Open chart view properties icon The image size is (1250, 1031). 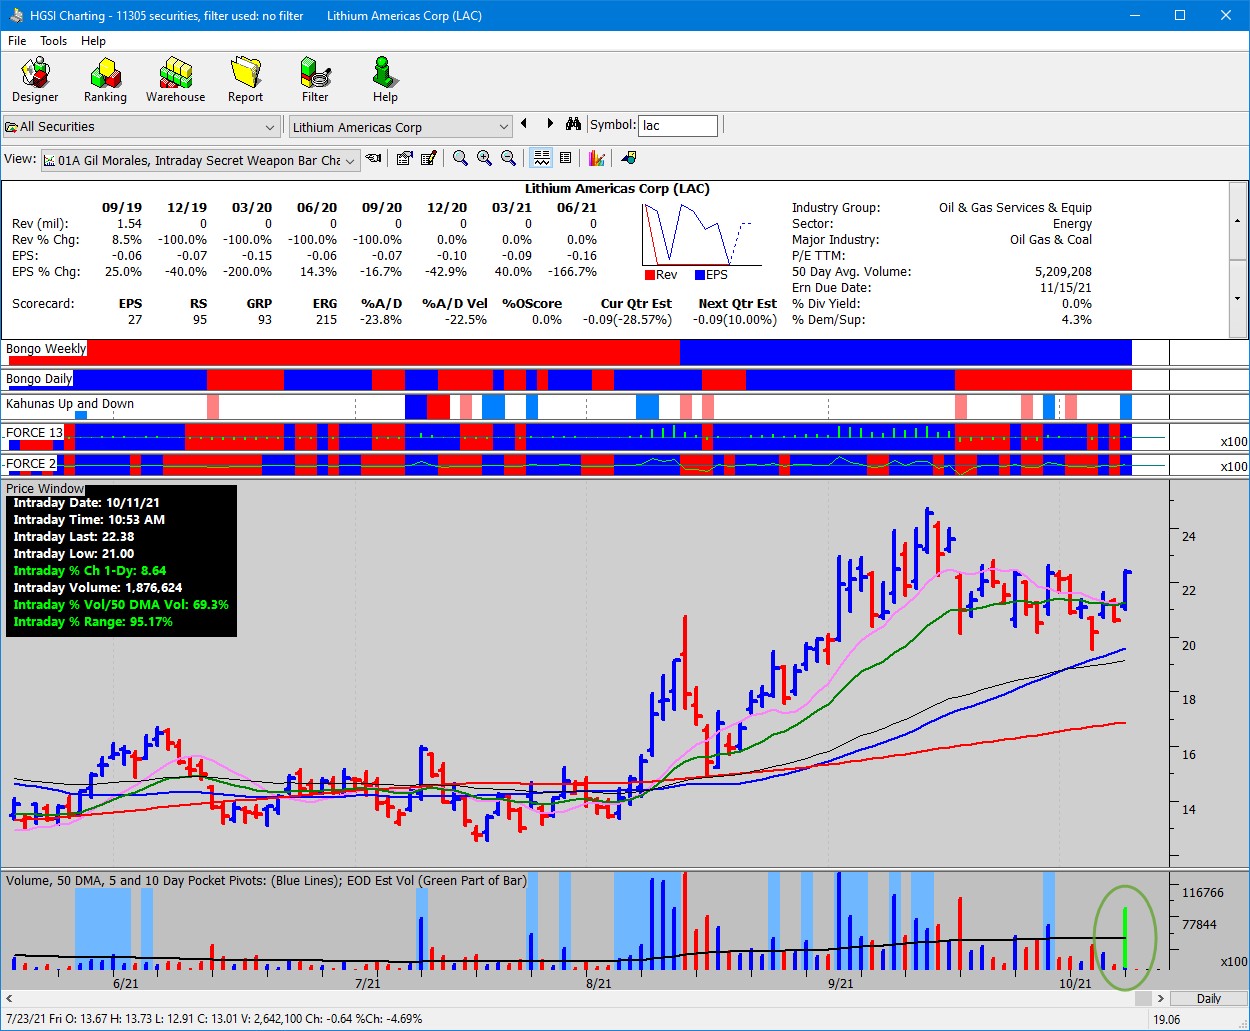404,158
